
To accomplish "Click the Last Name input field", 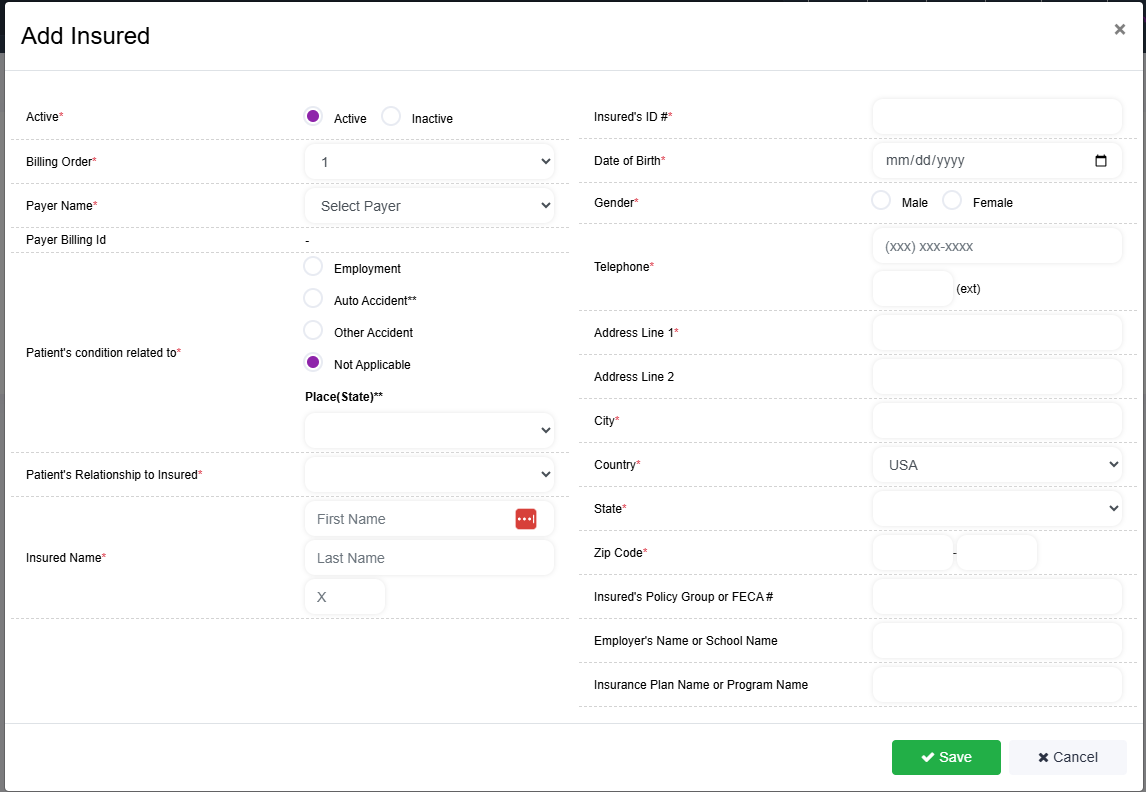I will [x=429, y=558].
